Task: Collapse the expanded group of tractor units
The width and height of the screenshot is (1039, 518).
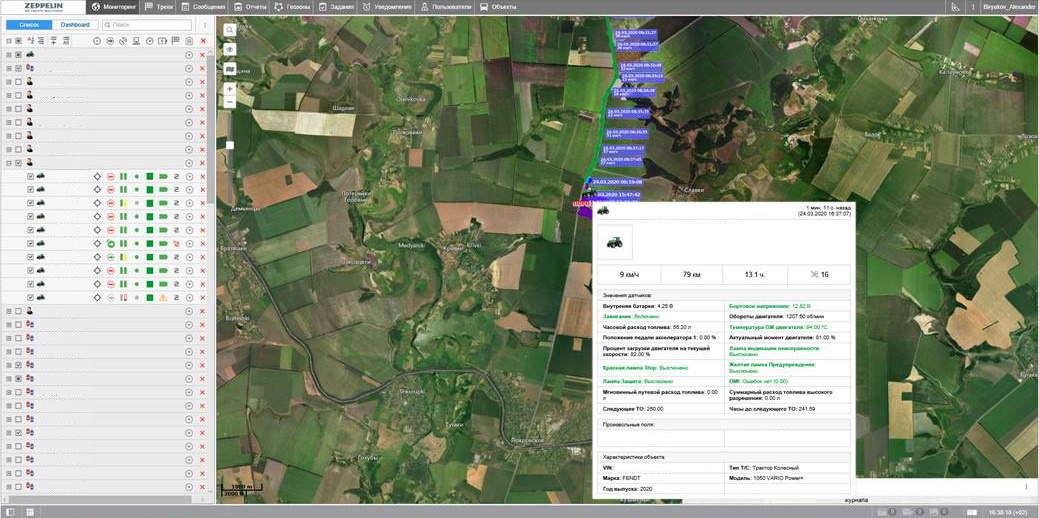Action: coord(9,163)
